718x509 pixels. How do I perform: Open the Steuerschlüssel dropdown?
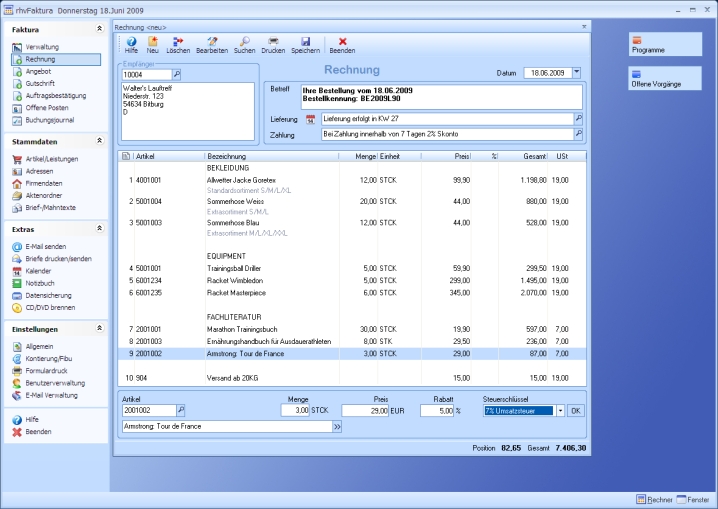pos(560,410)
